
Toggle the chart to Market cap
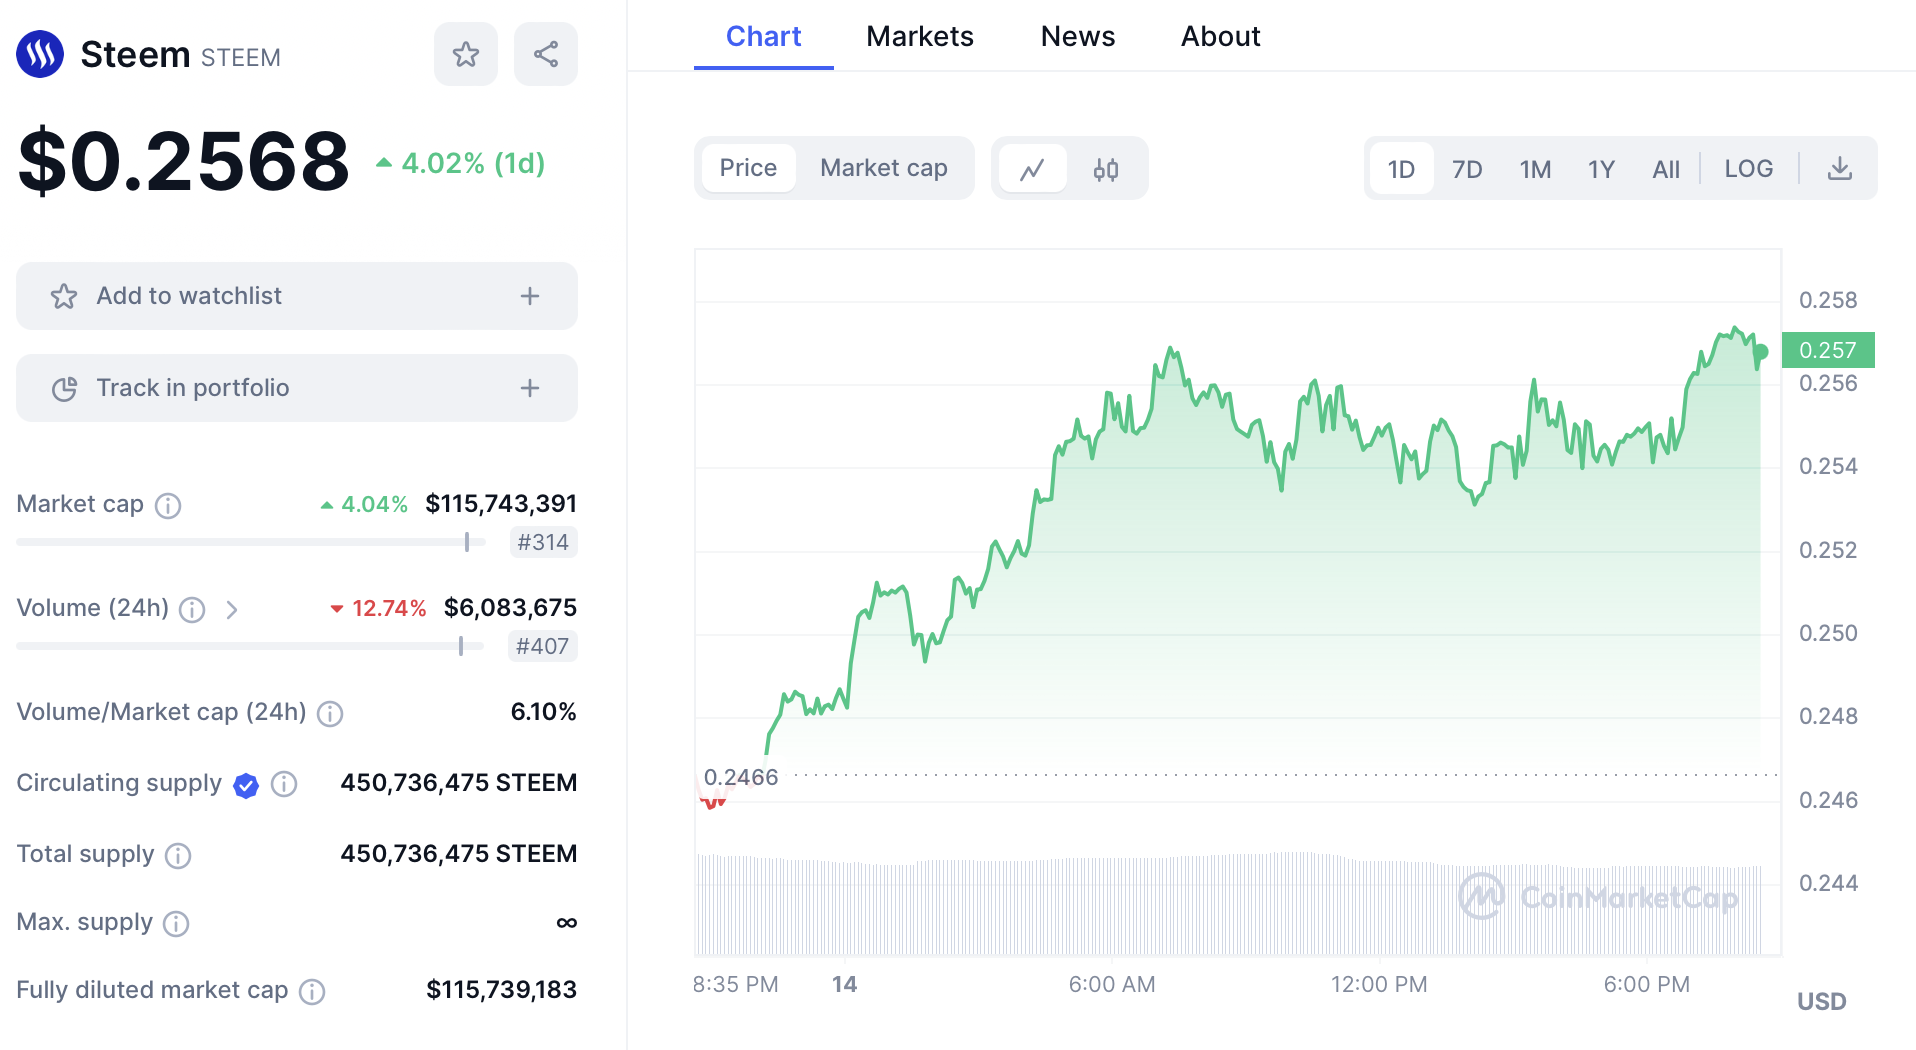tap(883, 168)
